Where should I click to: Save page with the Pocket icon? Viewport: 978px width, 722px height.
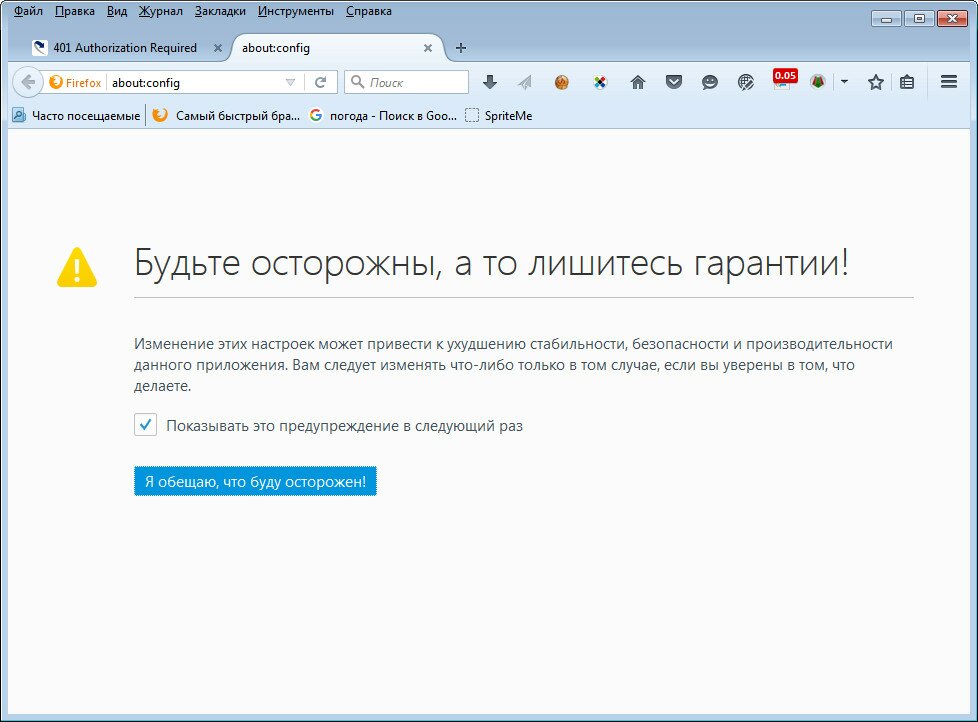(x=673, y=82)
